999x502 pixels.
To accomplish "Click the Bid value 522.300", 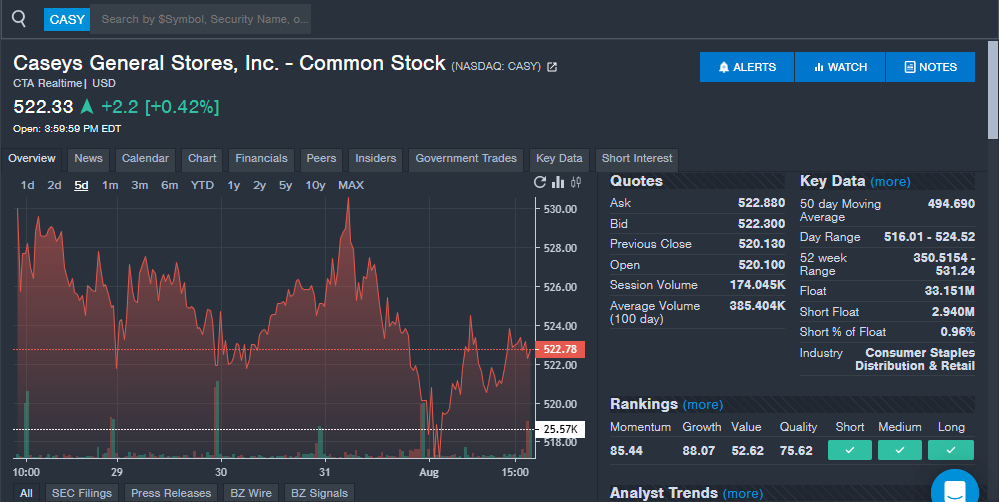I will click(761, 224).
